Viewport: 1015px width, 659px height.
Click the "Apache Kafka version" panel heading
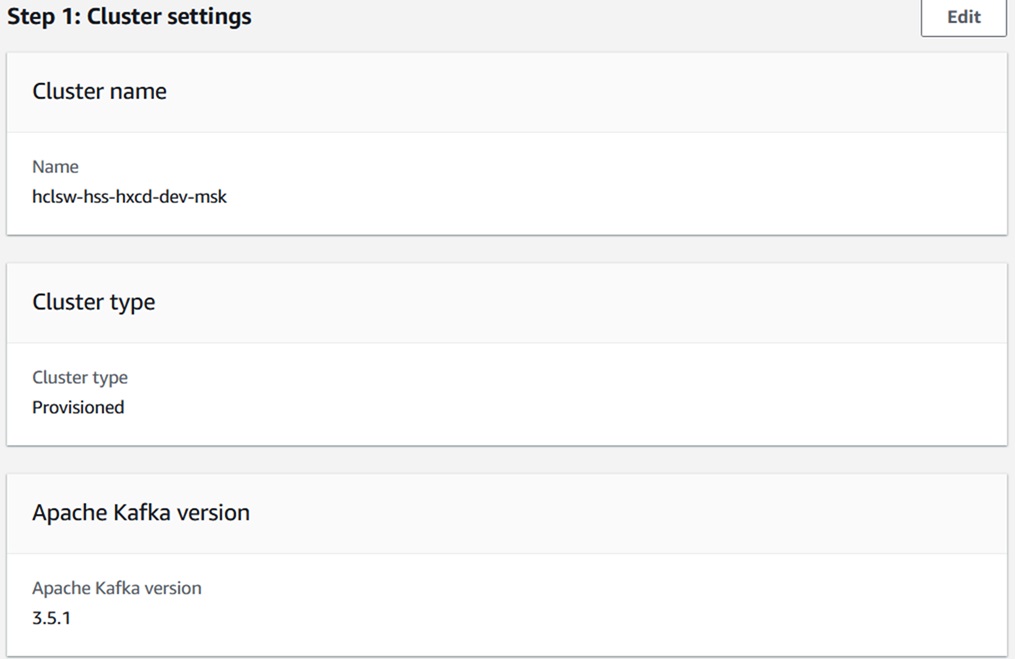pos(141,513)
